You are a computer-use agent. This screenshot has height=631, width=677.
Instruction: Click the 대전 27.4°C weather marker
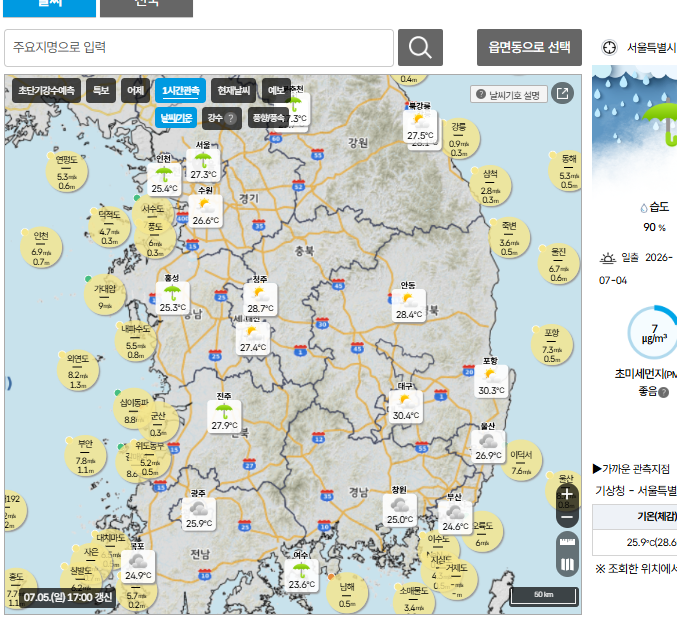(x=253, y=339)
